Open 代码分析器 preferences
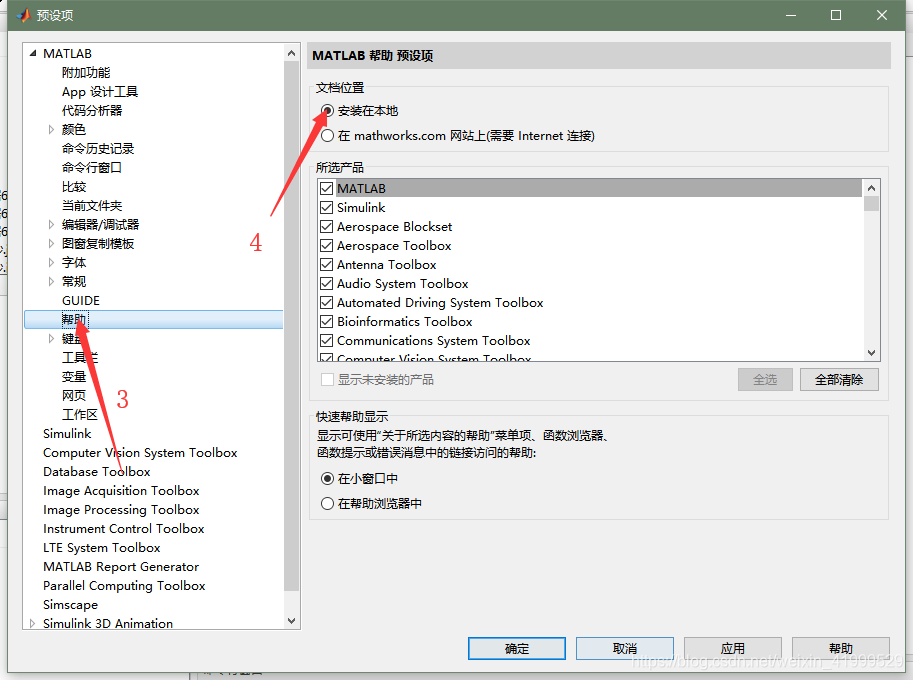The height and width of the screenshot is (680, 913). tap(92, 111)
